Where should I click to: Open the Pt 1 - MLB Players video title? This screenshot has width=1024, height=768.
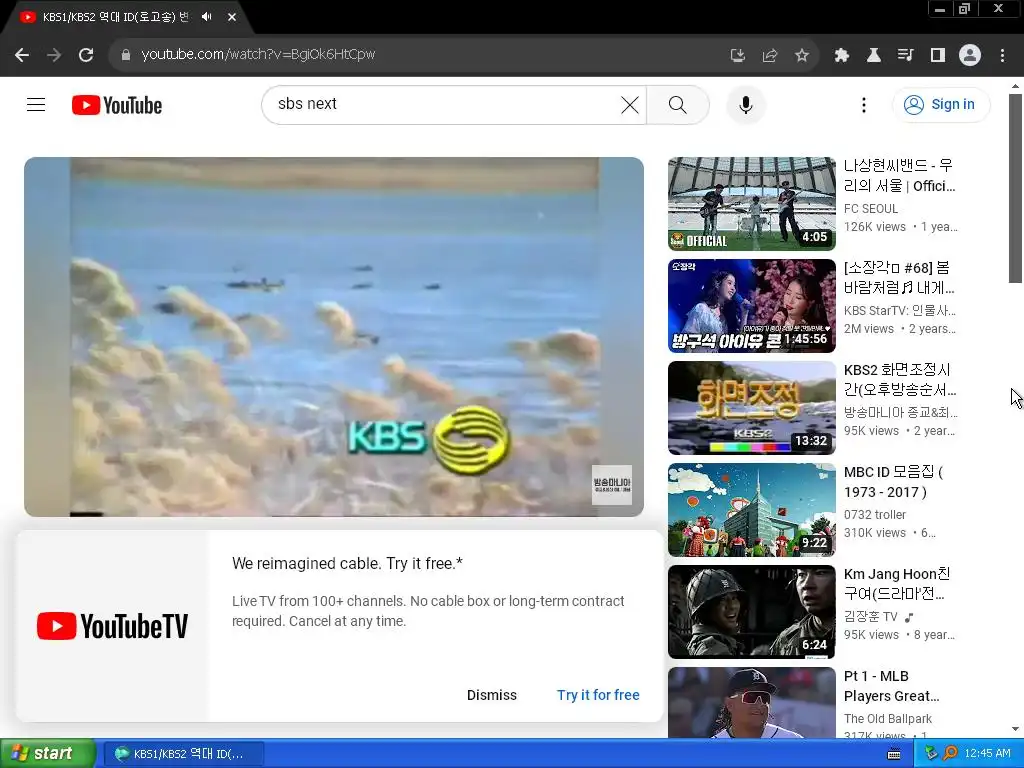891,686
